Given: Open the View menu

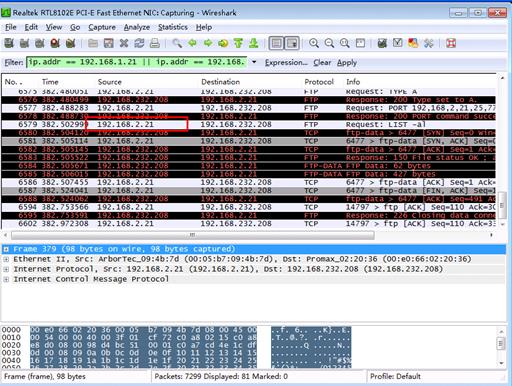Looking at the screenshot, I should (x=54, y=27).
